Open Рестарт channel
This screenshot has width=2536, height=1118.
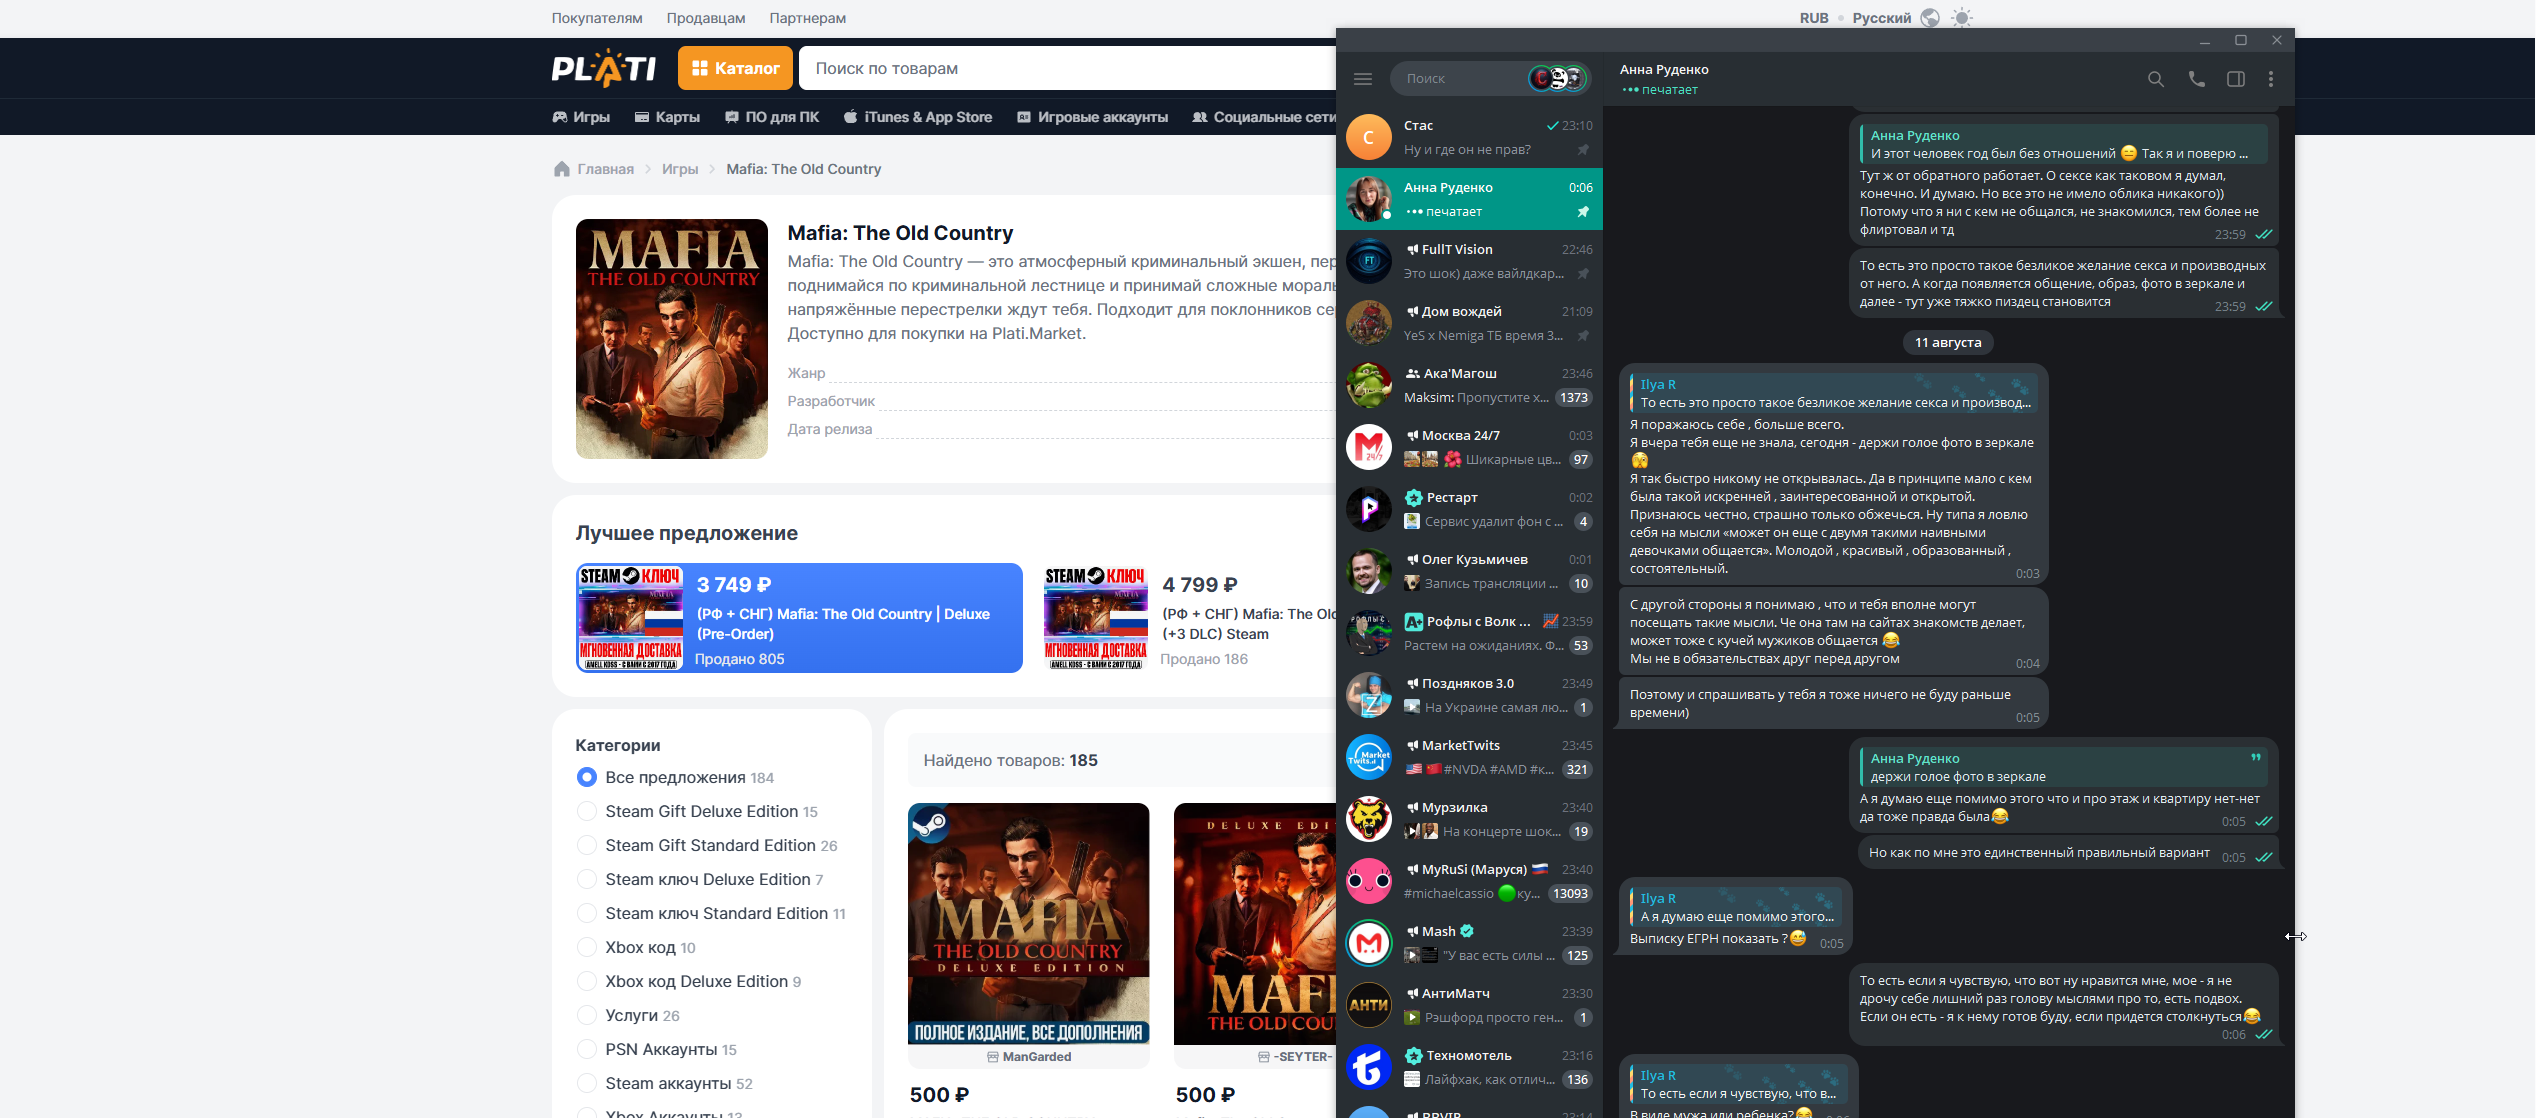(x=1469, y=509)
